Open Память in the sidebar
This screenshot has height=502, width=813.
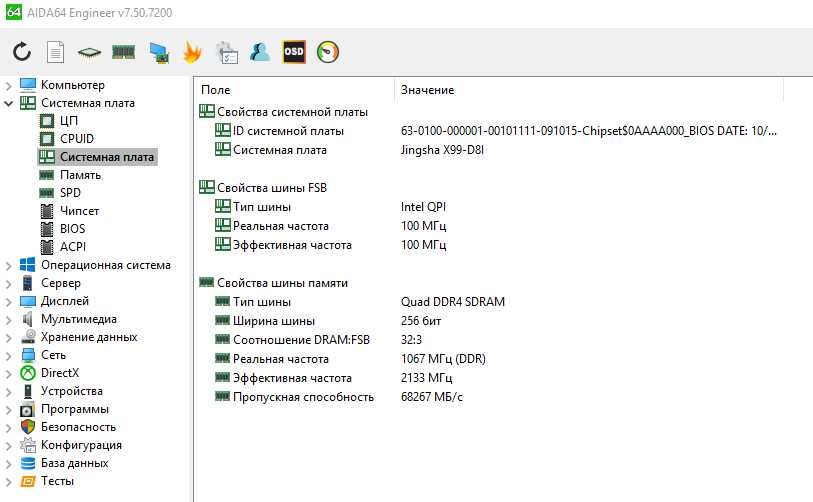80,175
